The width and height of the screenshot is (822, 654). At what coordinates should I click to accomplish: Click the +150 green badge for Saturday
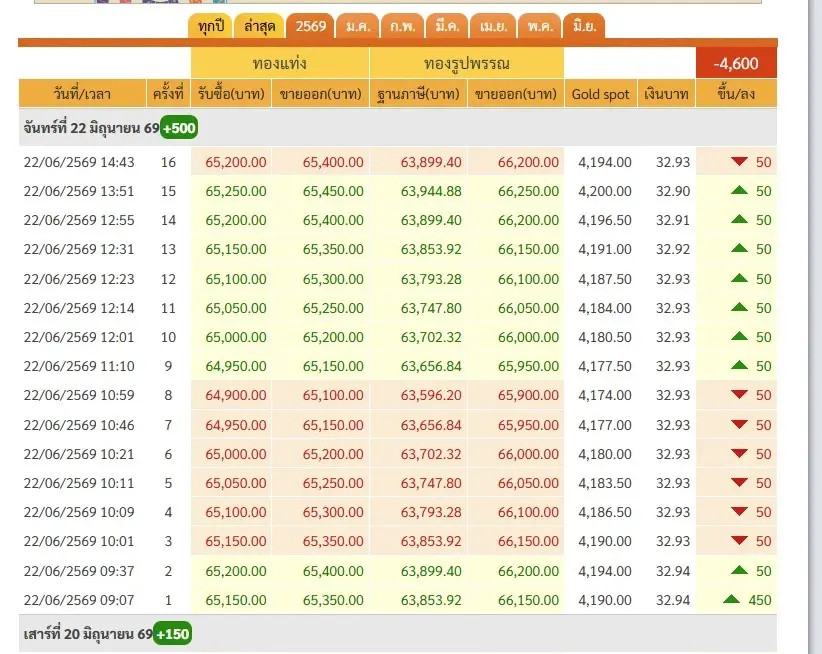coord(172,634)
